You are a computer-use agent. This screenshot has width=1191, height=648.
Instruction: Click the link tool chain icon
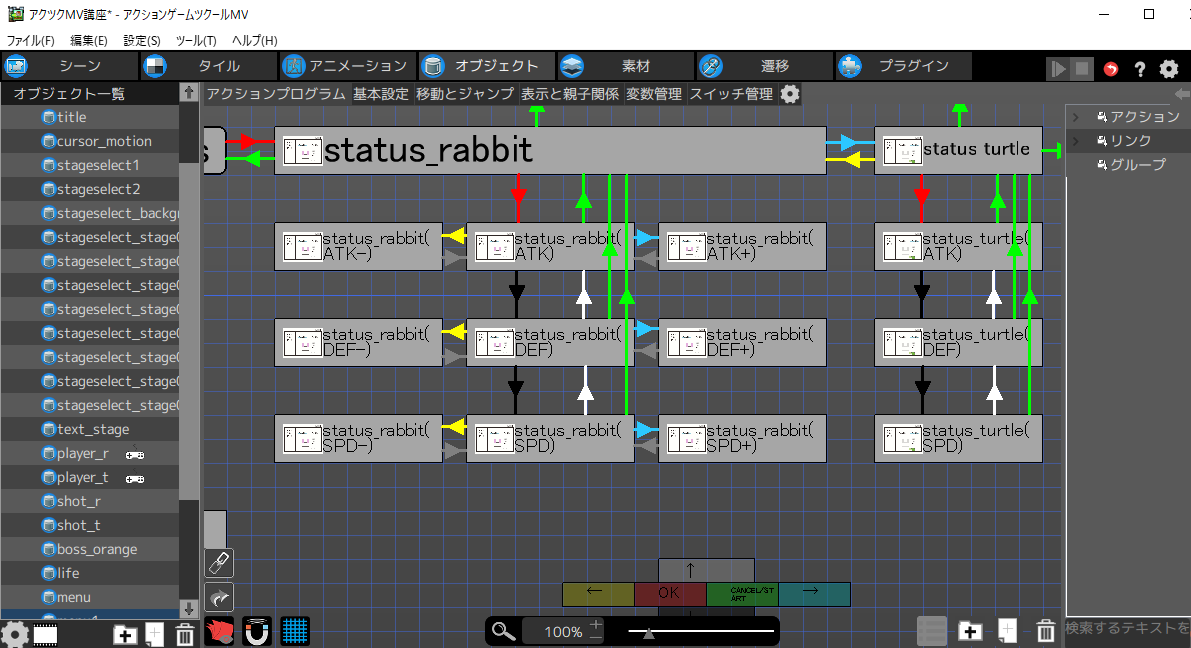click(219, 563)
